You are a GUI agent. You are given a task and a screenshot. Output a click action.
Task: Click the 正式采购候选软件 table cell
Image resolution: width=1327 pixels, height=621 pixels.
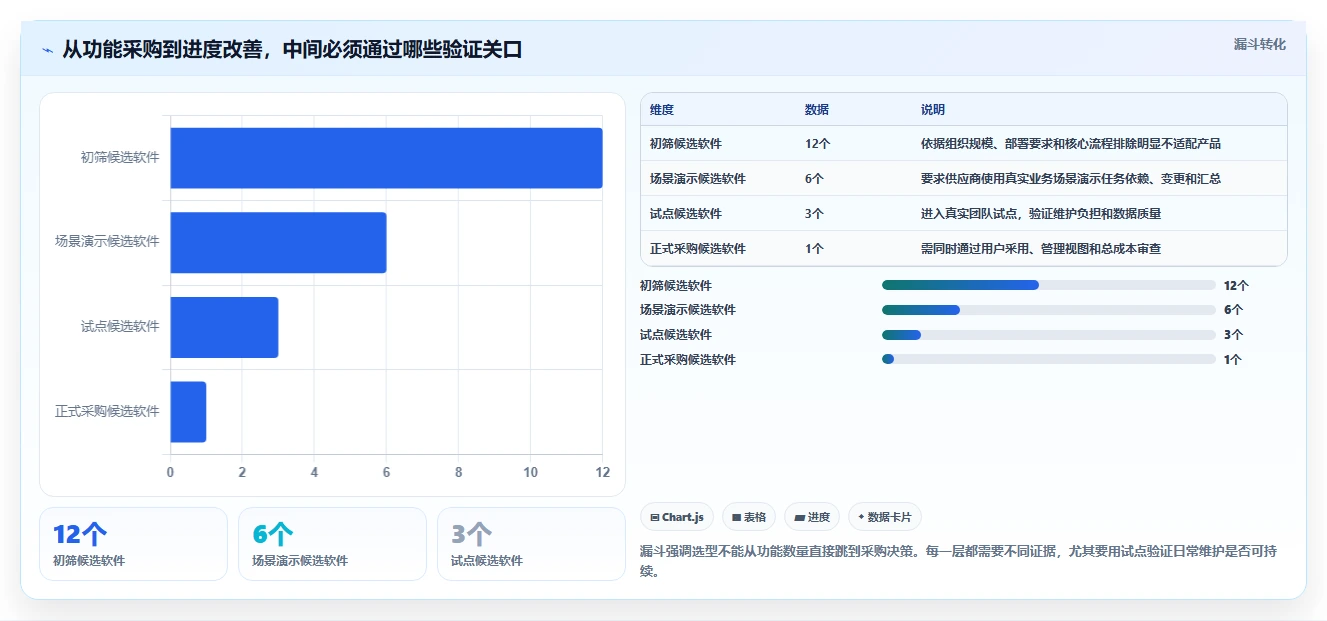click(x=698, y=249)
